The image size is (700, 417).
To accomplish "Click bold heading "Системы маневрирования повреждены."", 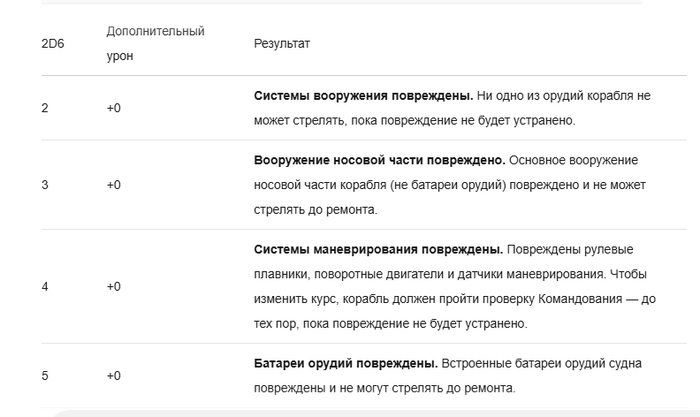I will [x=374, y=249].
